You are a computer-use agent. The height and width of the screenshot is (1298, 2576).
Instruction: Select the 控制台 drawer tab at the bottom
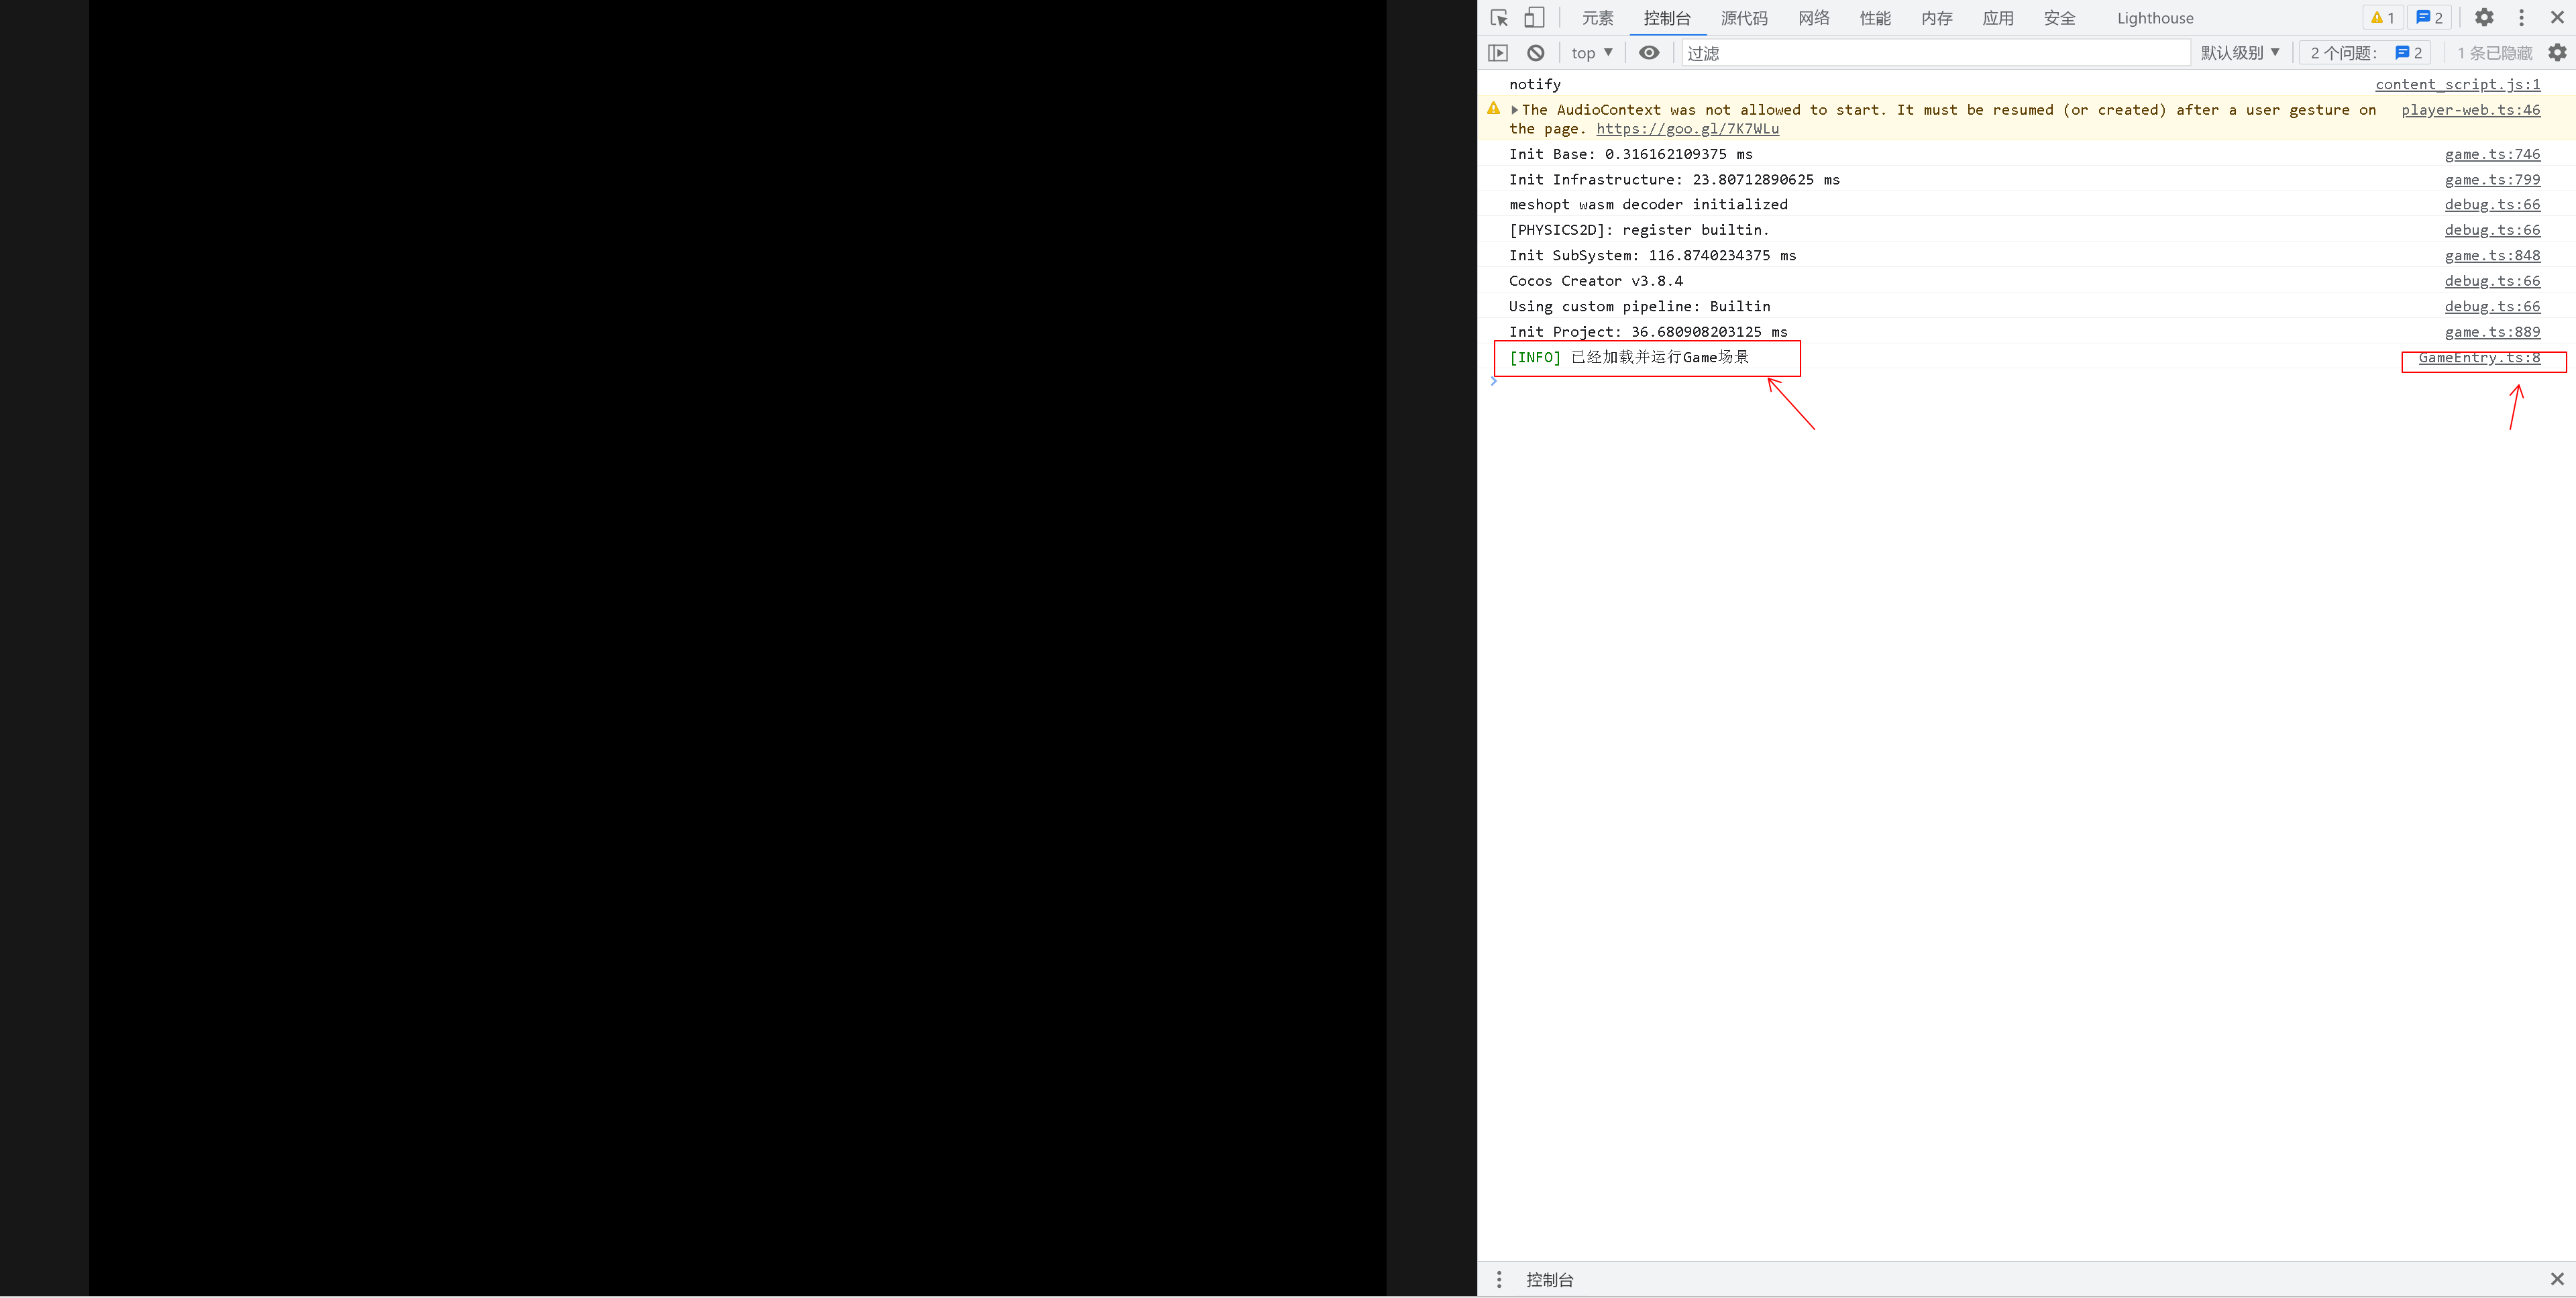pyautogui.click(x=1550, y=1279)
